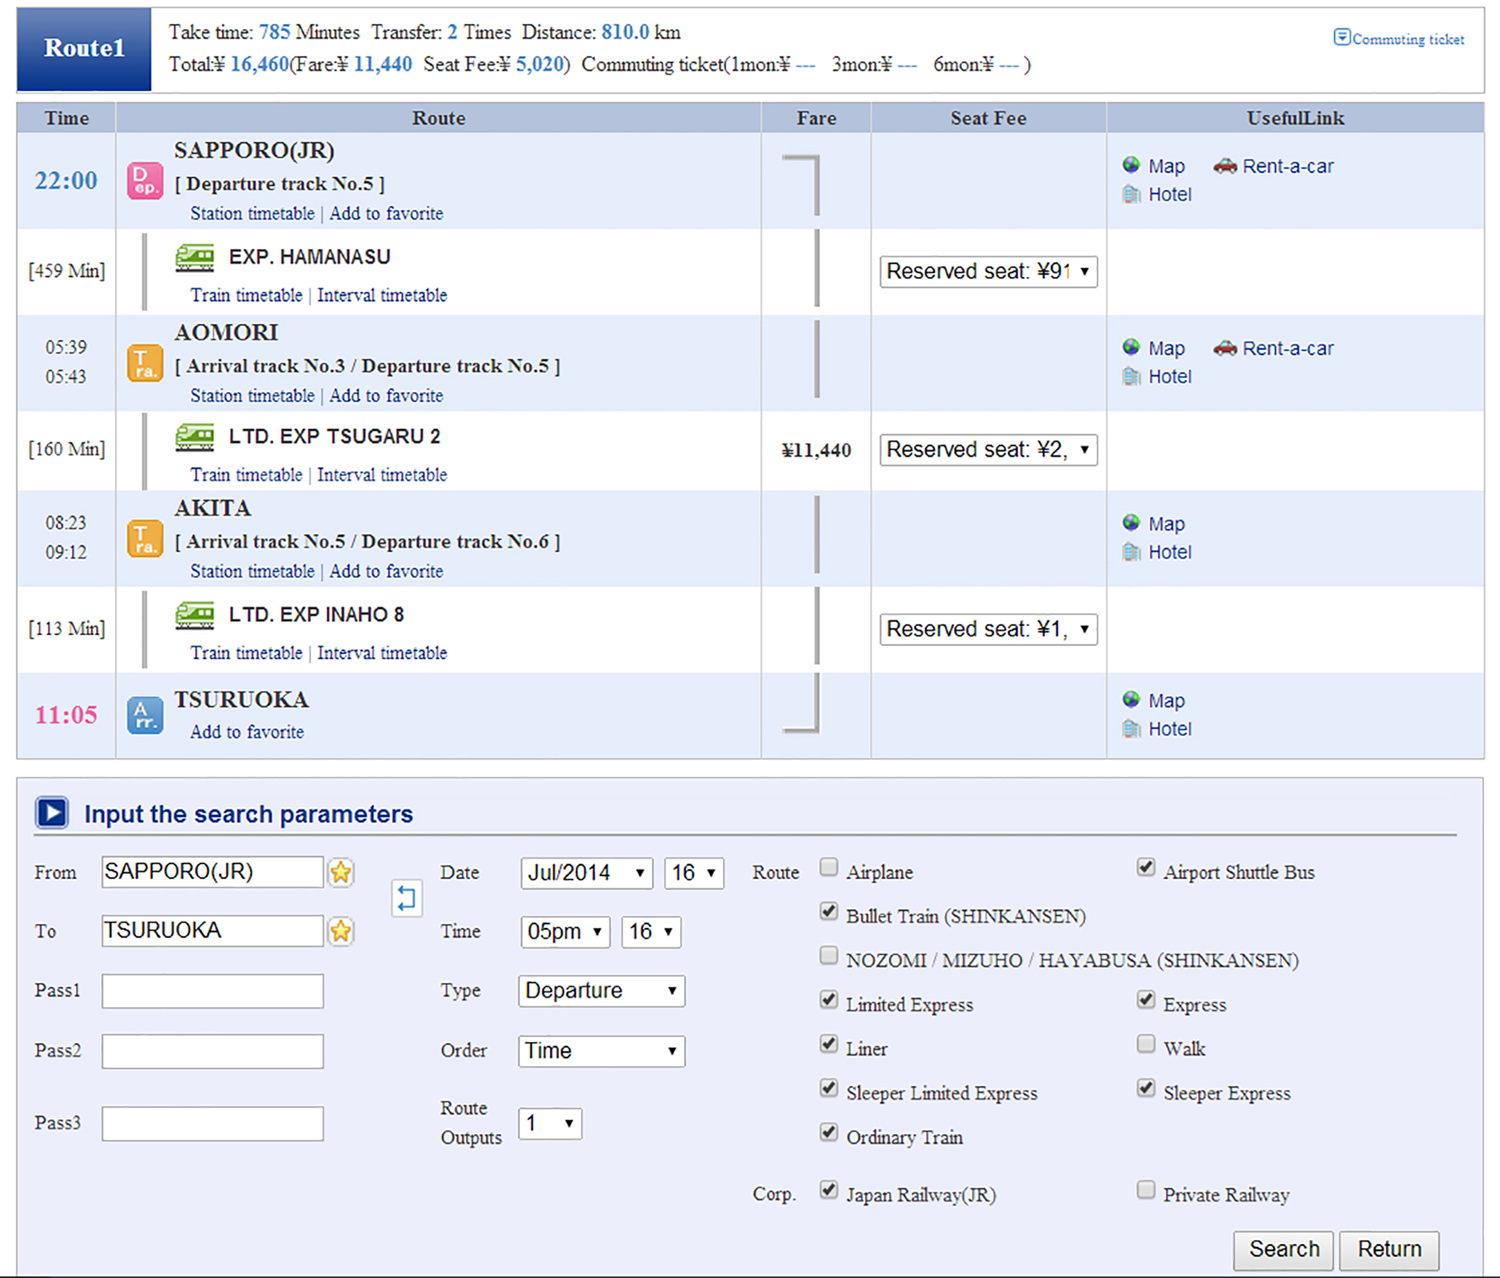Open Interval timetable for LTD. EXP TSUGARU 2
This screenshot has height=1278, width=1500.
[x=382, y=475]
